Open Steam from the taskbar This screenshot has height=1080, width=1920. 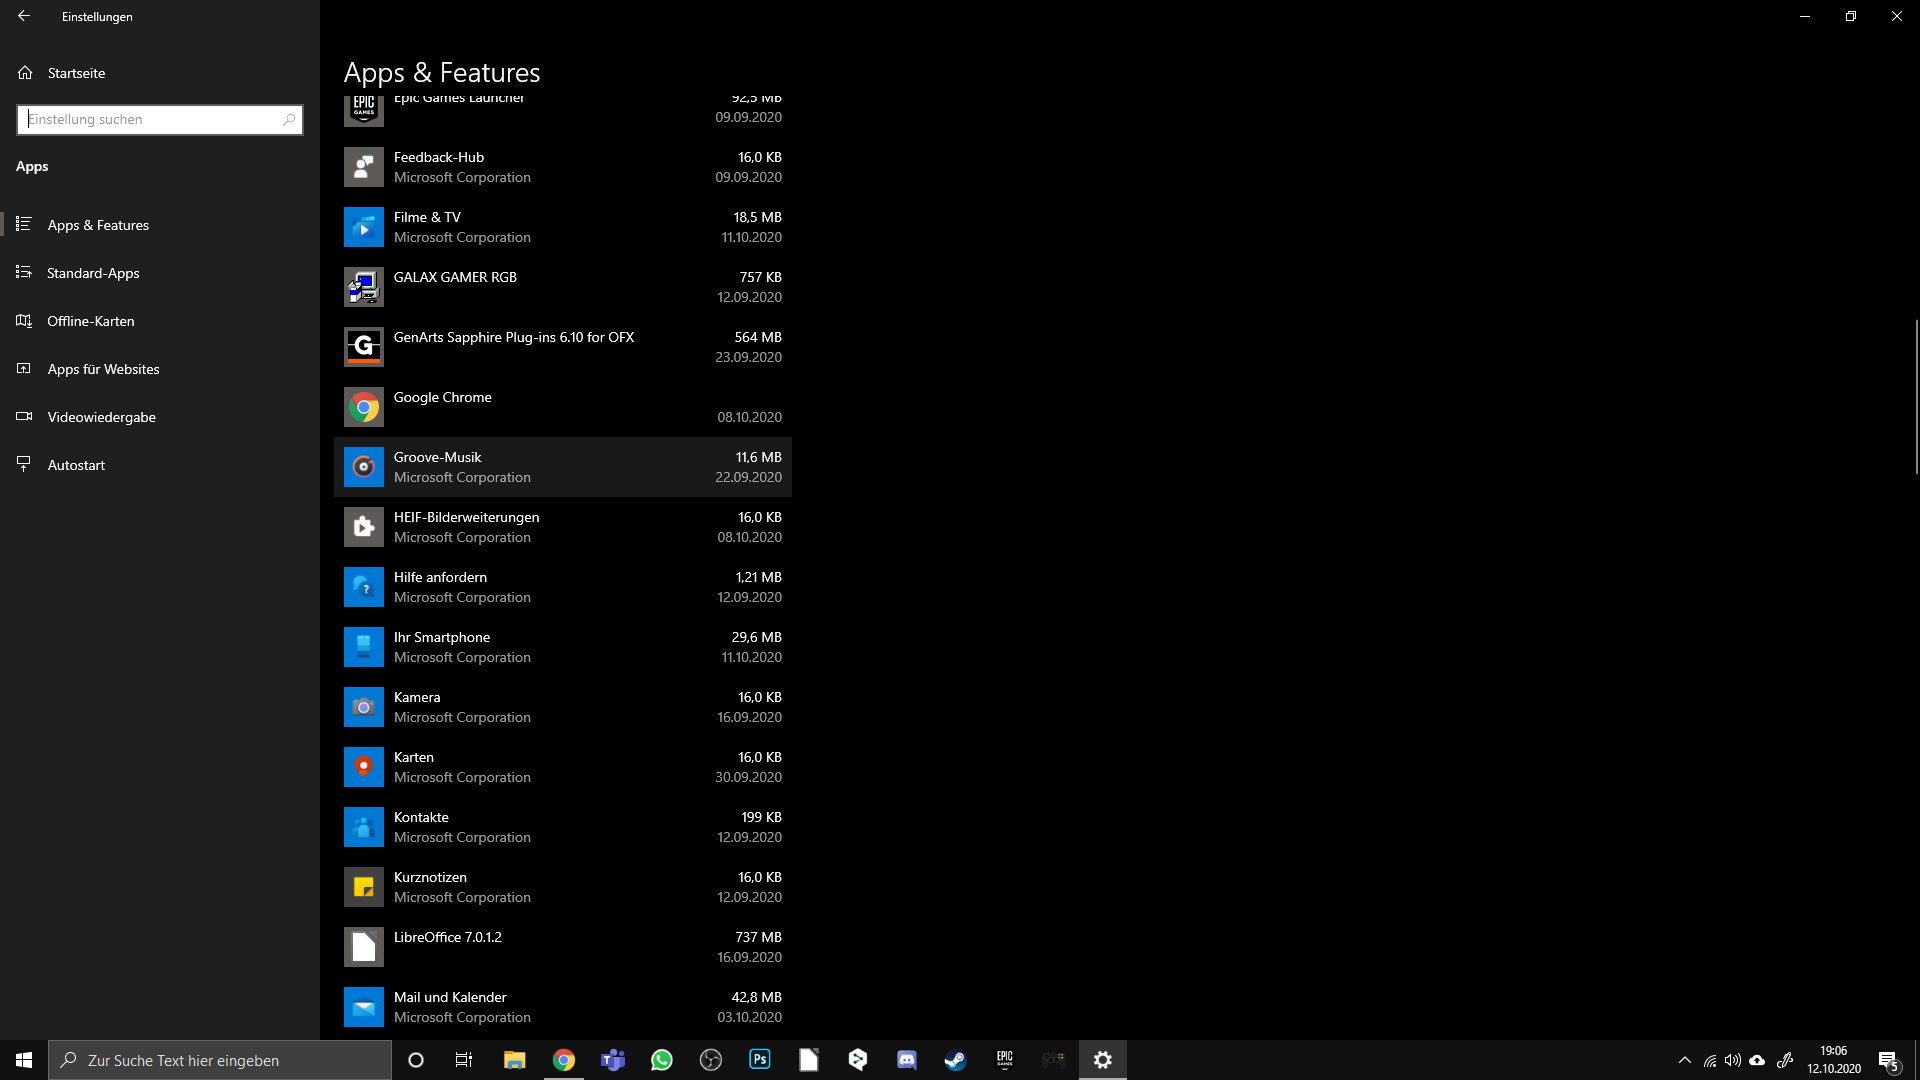[x=955, y=1060]
